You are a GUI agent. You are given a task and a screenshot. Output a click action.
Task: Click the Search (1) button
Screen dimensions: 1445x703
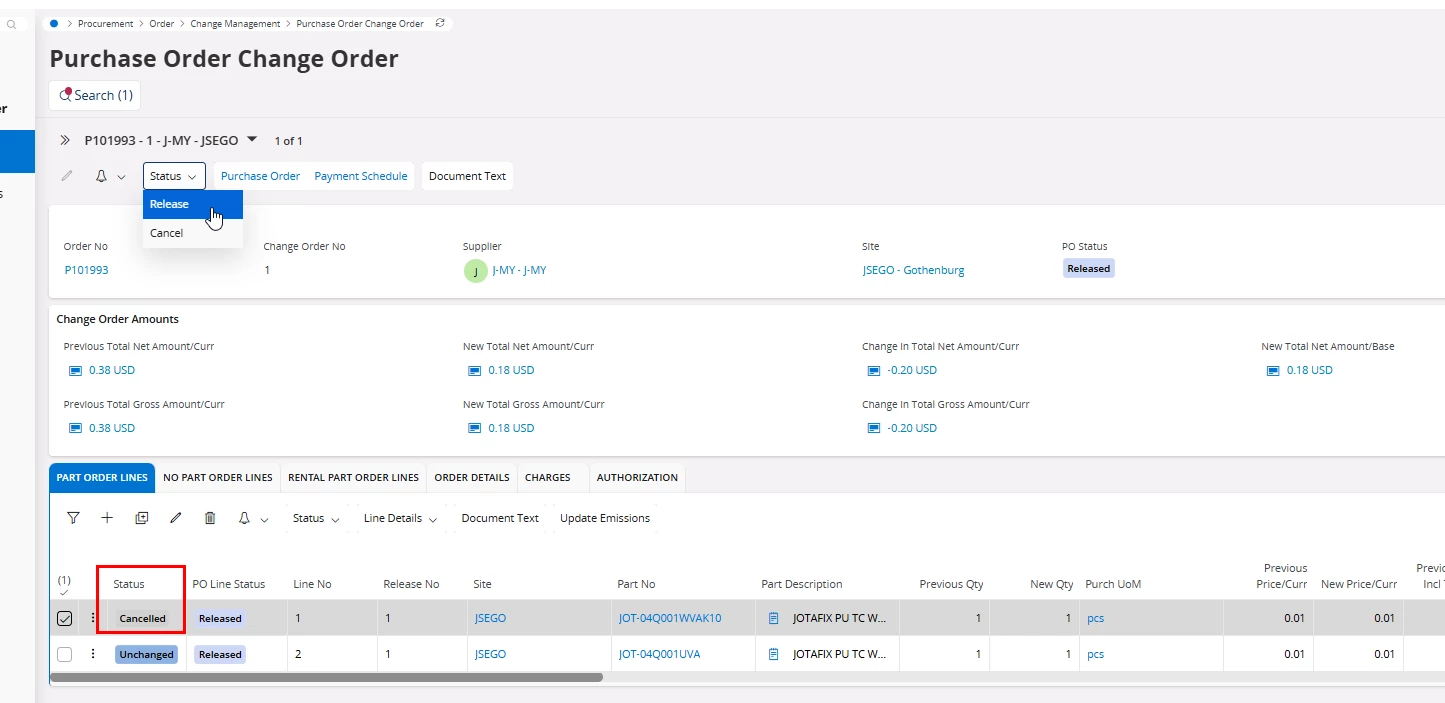tap(95, 95)
